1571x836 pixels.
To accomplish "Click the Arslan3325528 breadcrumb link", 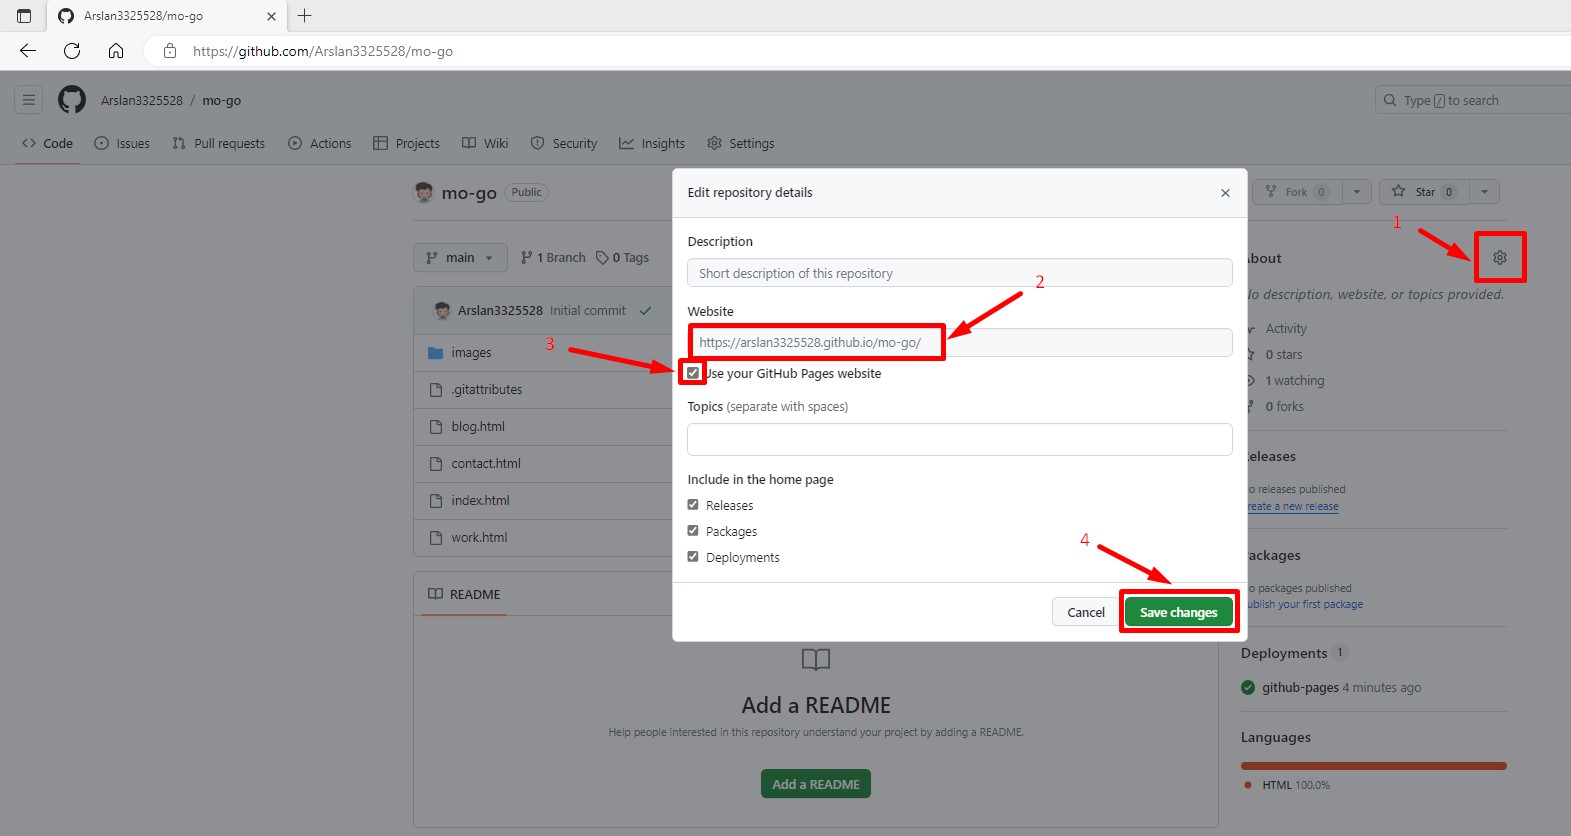I will [142, 100].
